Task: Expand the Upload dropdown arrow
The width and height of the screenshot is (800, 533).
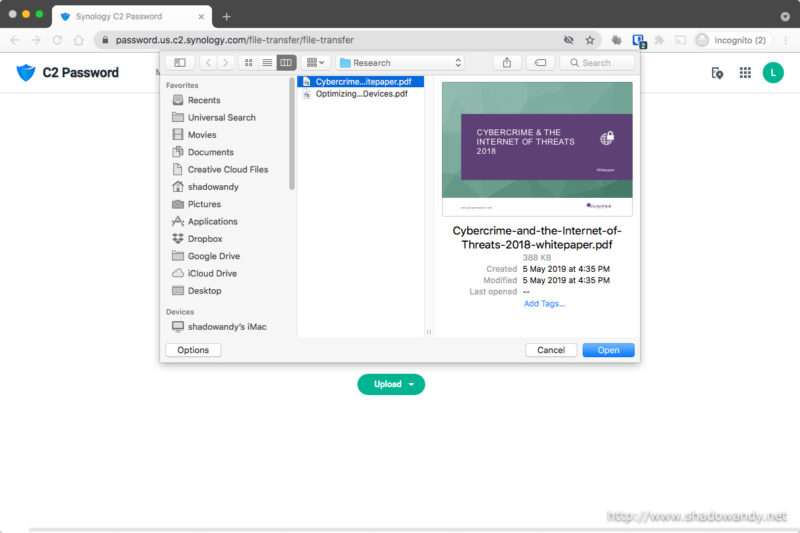Action: tap(411, 384)
